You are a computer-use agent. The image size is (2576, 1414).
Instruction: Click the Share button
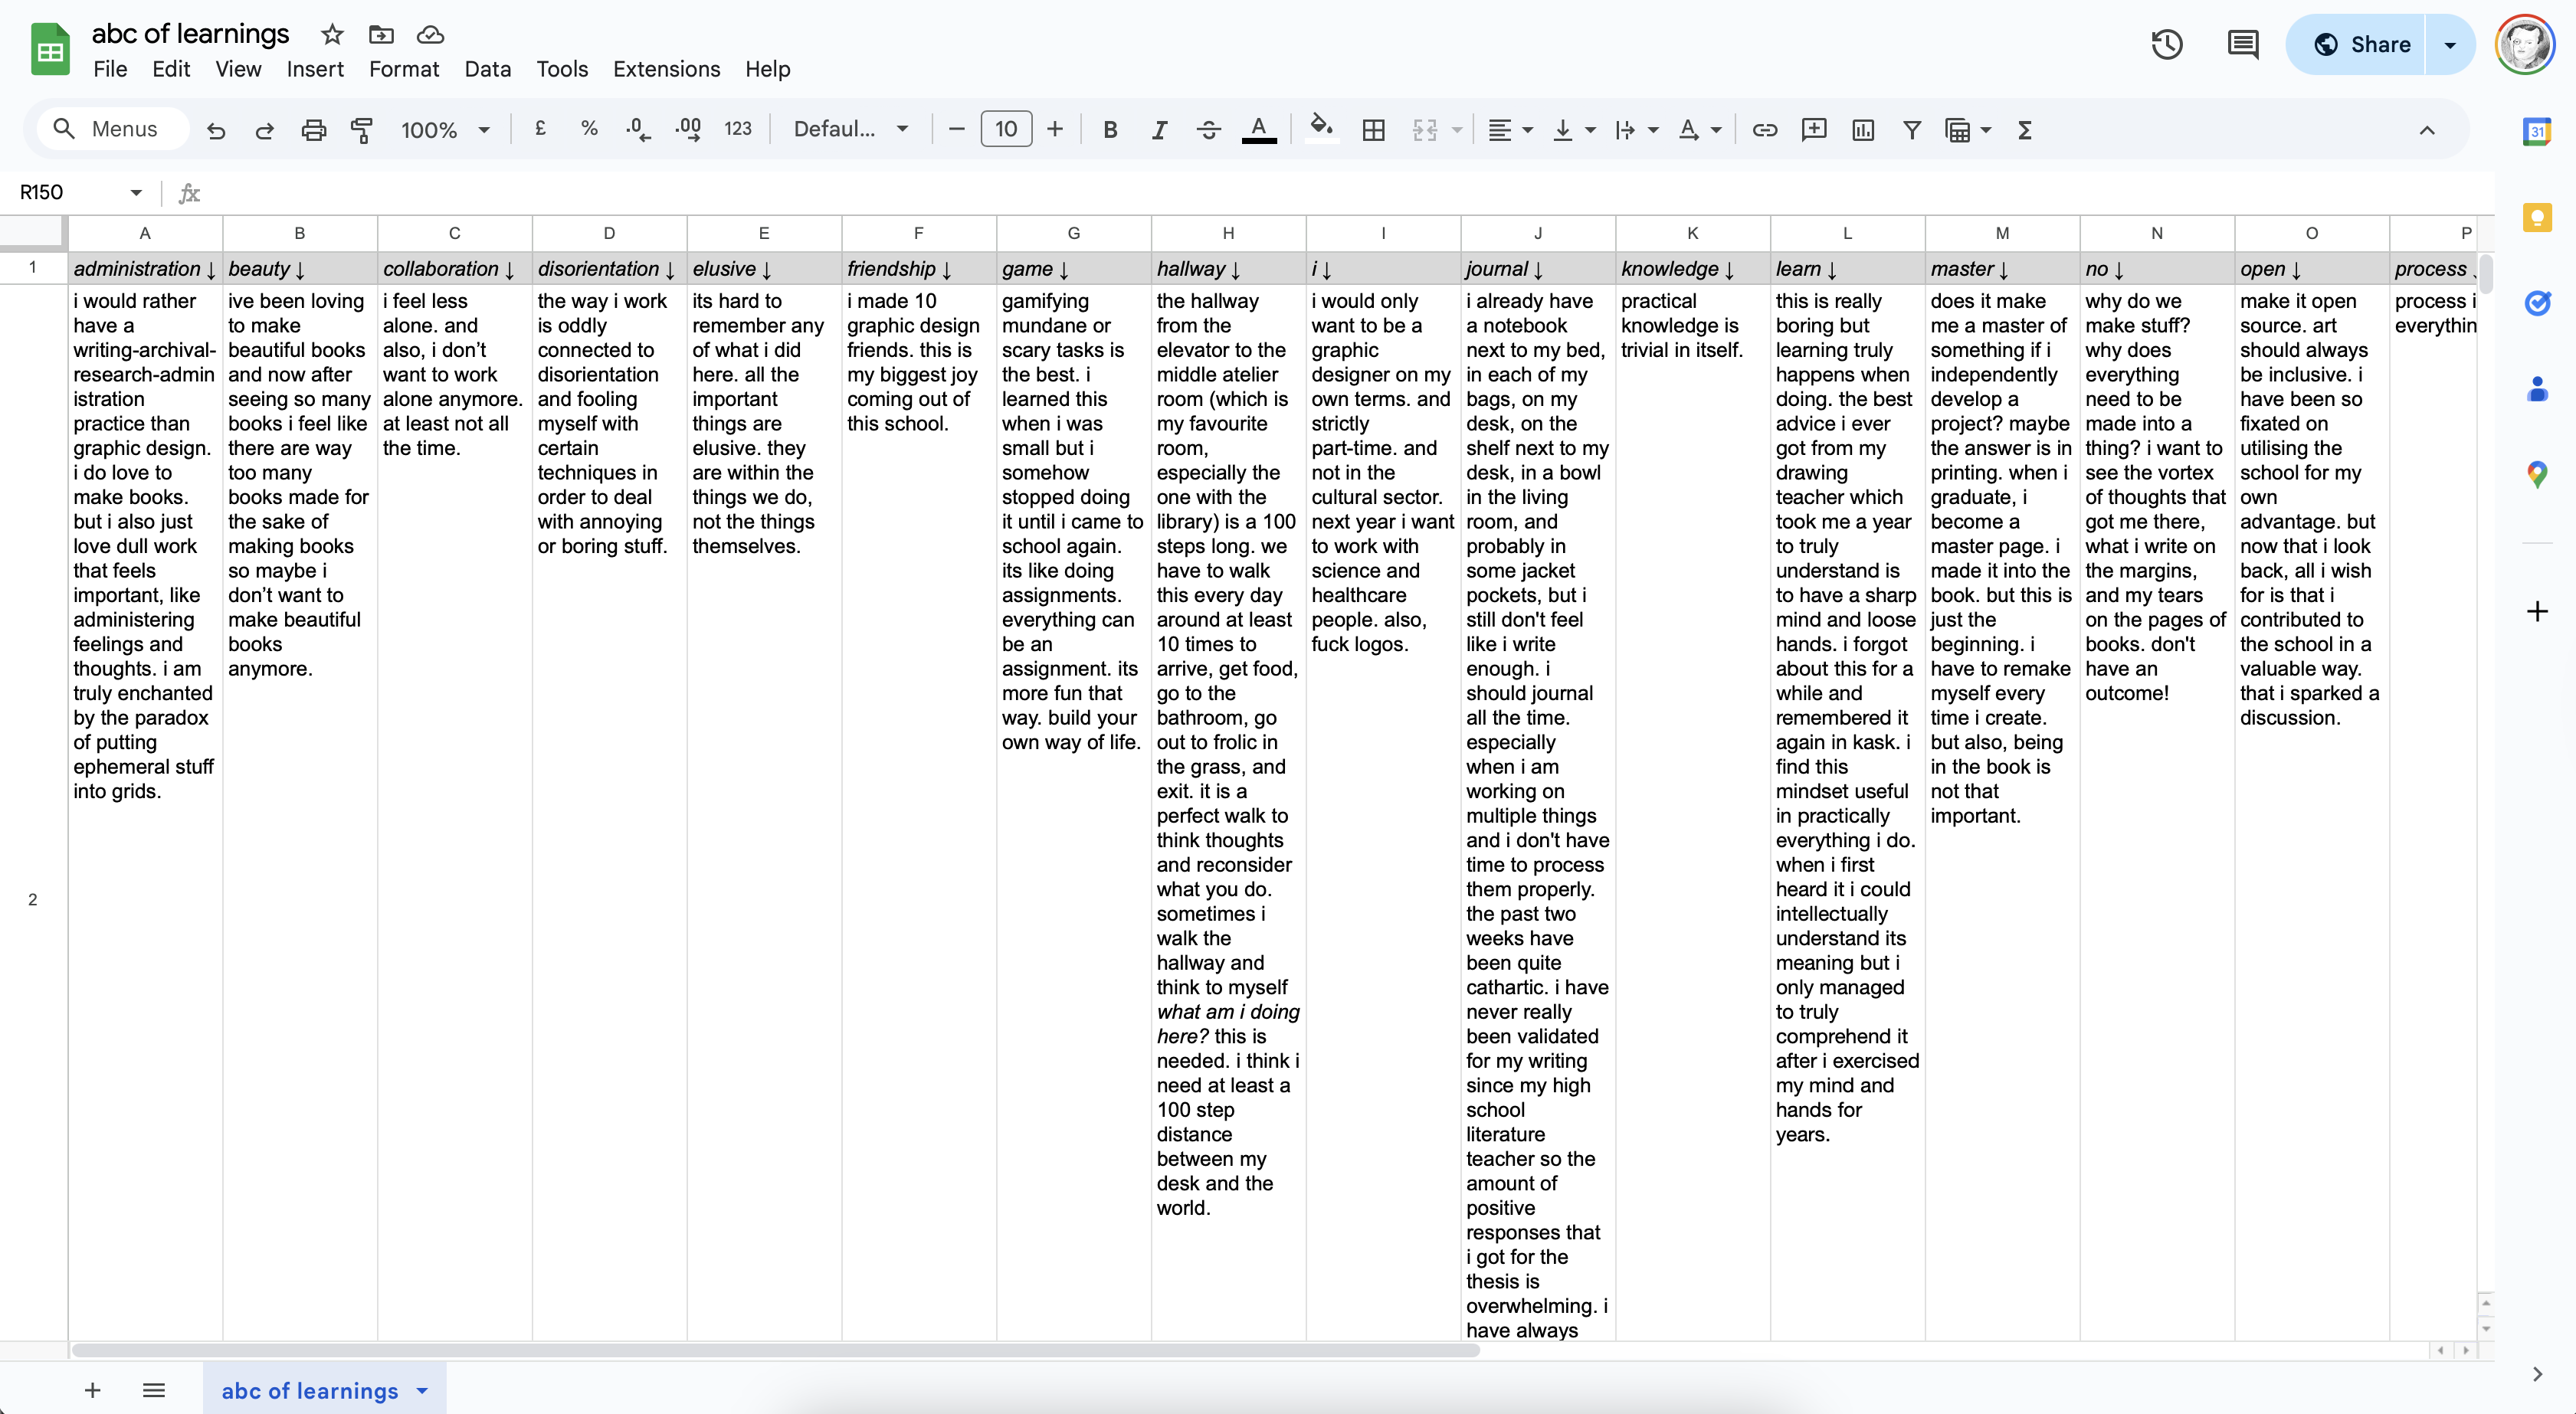point(2360,45)
